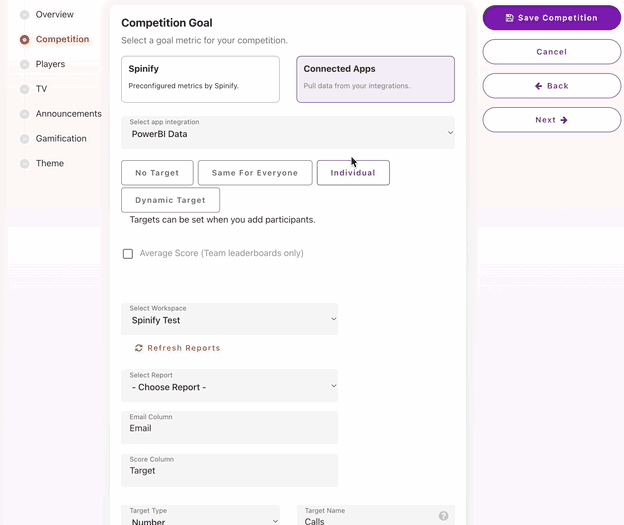This screenshot has height=525, width=624.
Task: Click into the Target Name field
Action: tap(375, 515)
